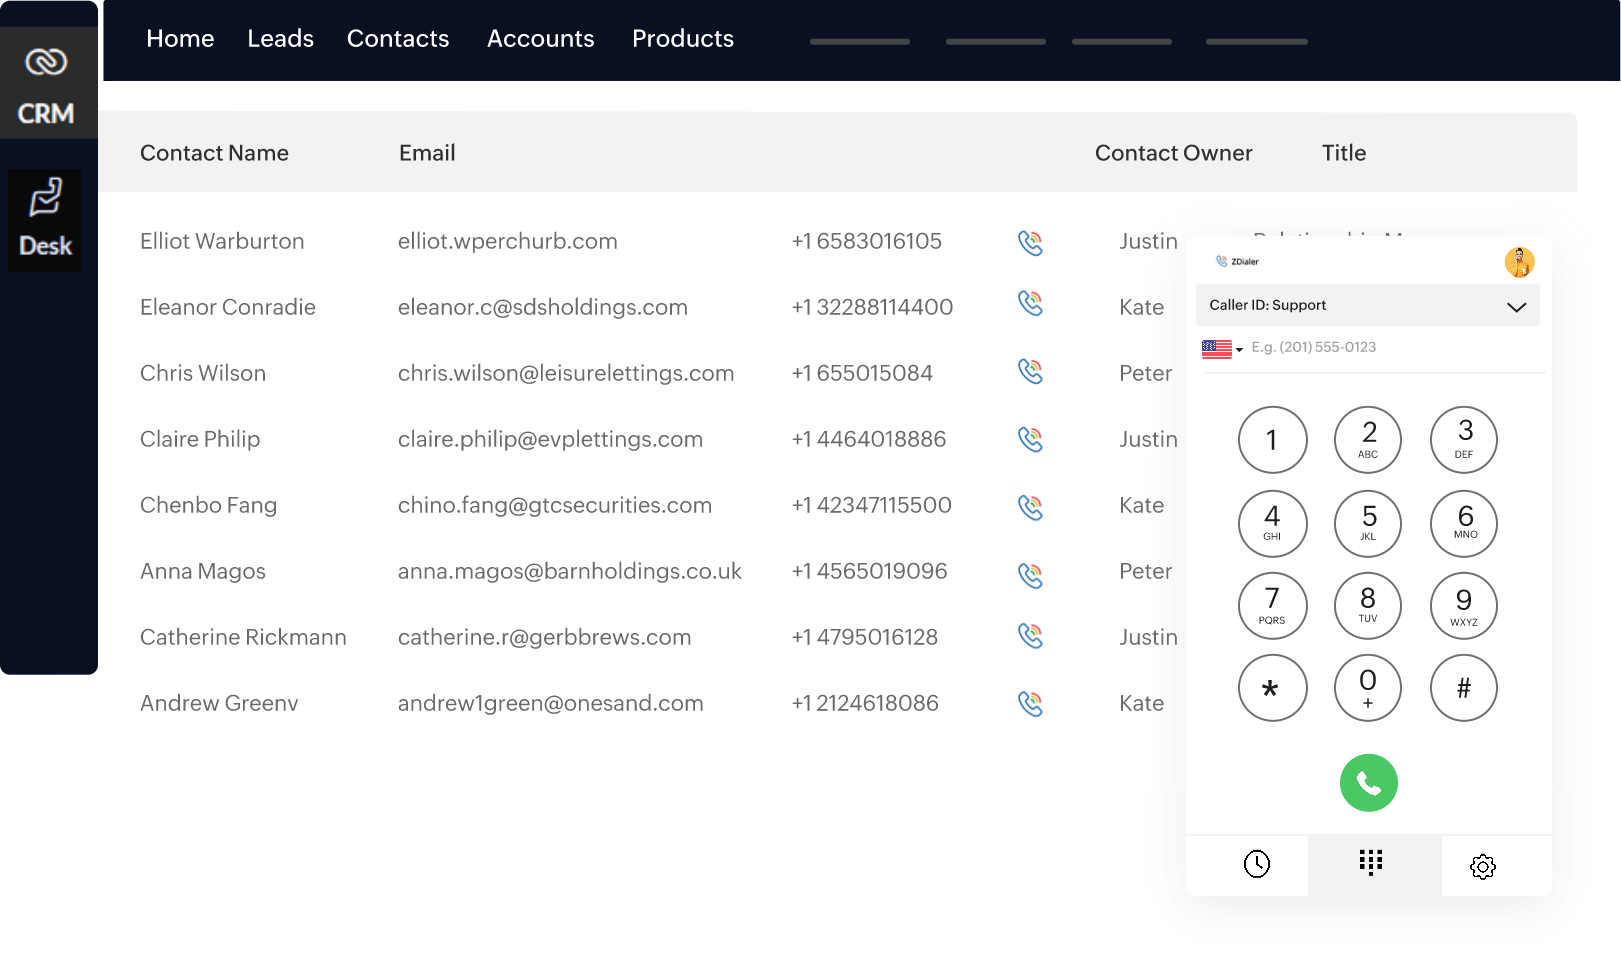Click the asterisk key on the dial pad
Image resolution: width=1621 pixels, height=966 pixels.
tap(1272, 688)
